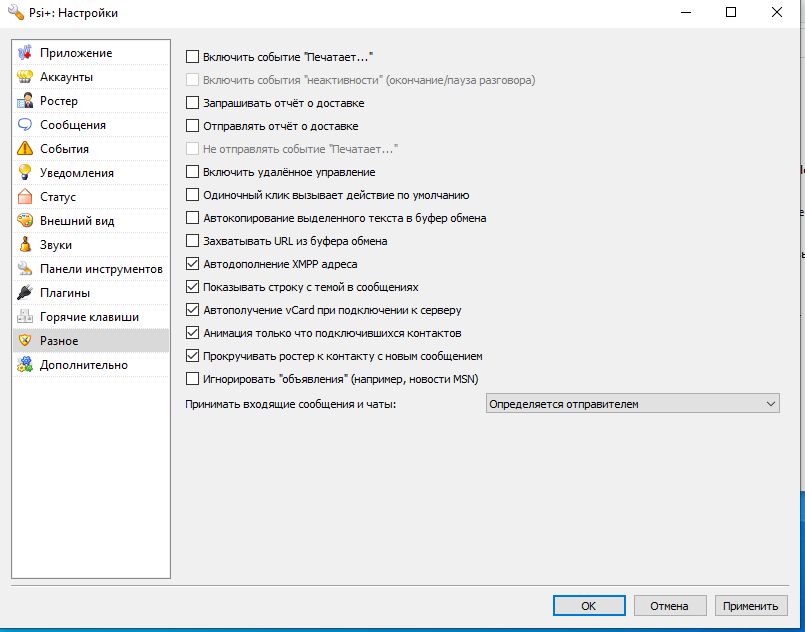Enable the "Печатает..." event checkbox
The width and height of the screenshot is (805, 632).
[193, 59]
